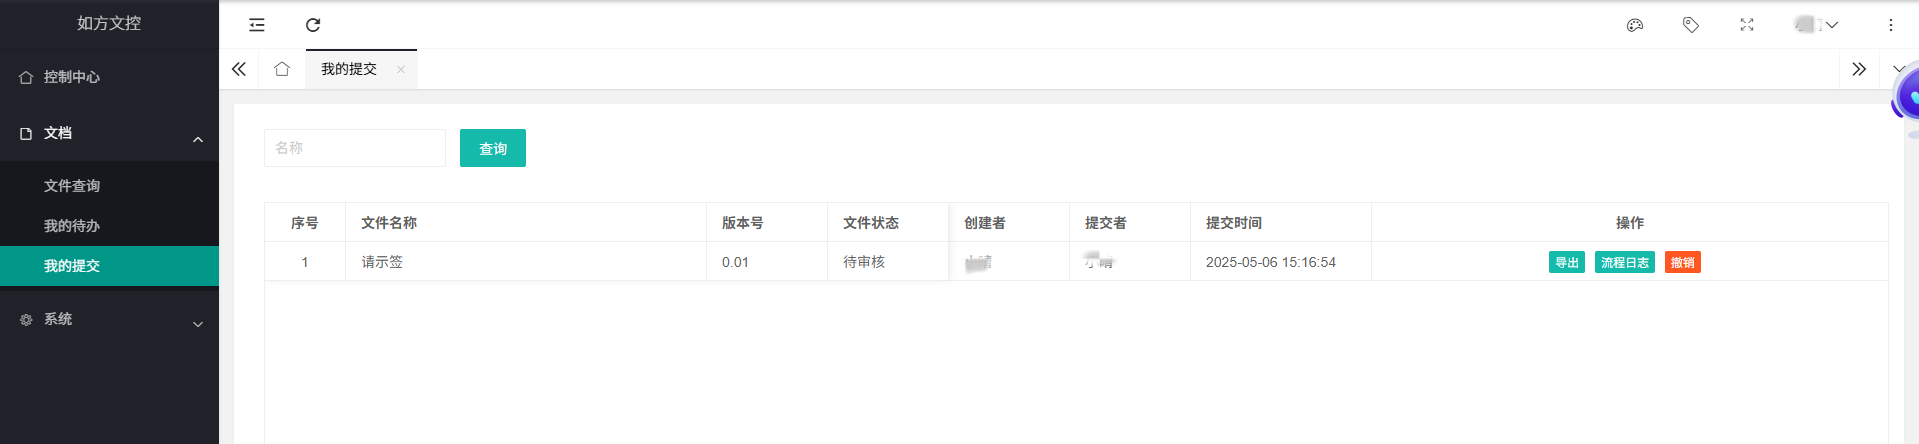1919x444 pixels.
Task: Click the refresh page icon
Action: point(313,25)
